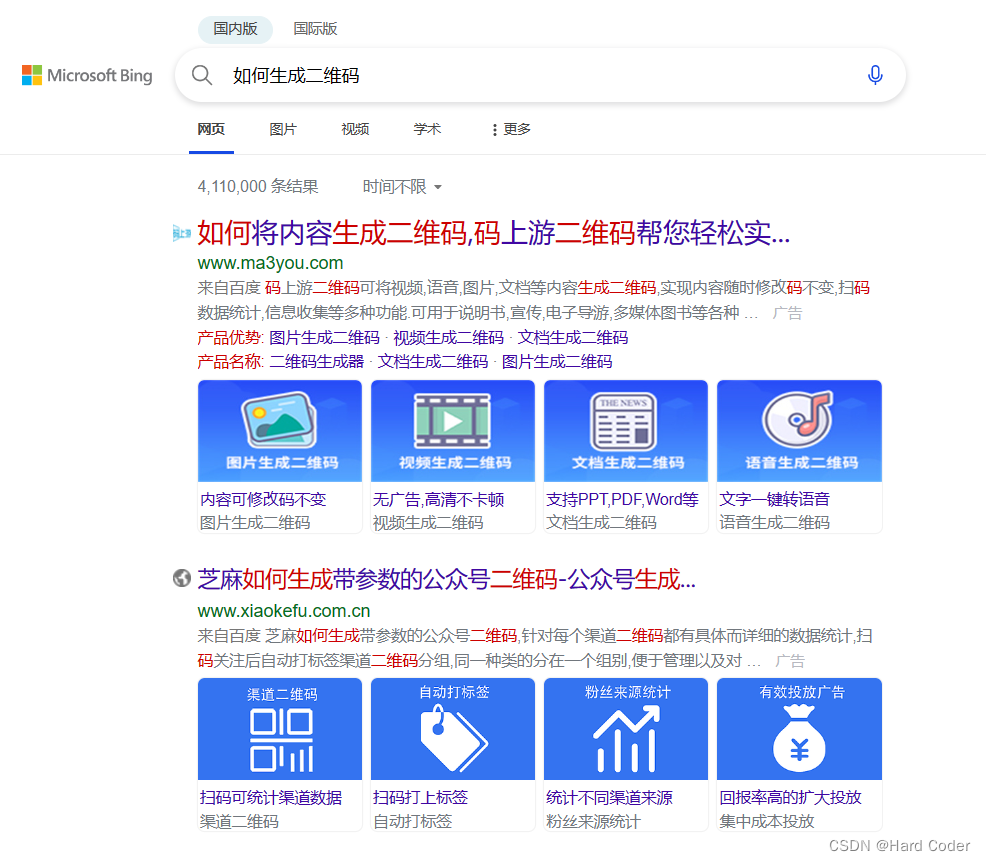The height and width of the screenshot is (861, 986).
Task: Select the 学术 tab
Action: [427, 129]
